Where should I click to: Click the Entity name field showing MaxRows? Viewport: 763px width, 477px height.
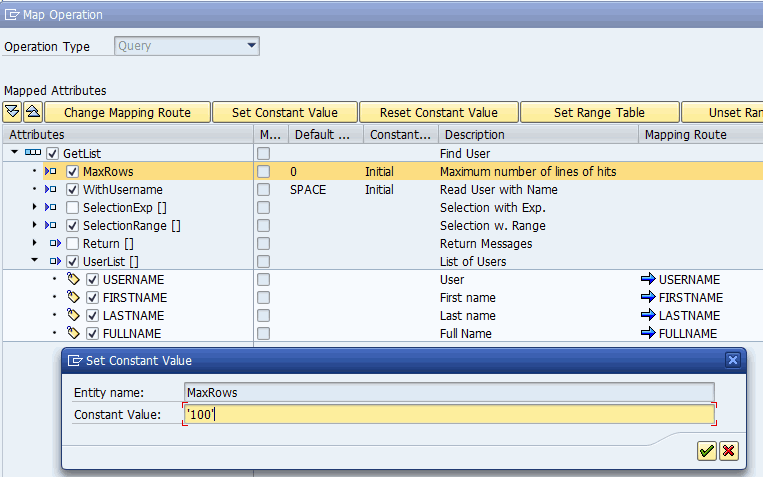[x=449, y=392]
